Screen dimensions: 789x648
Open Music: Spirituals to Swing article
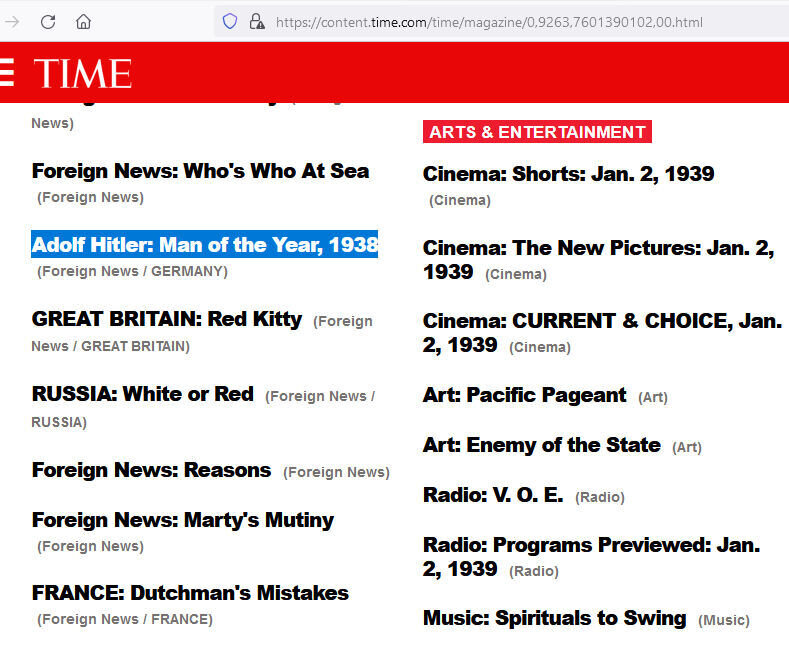click(555, 618)
